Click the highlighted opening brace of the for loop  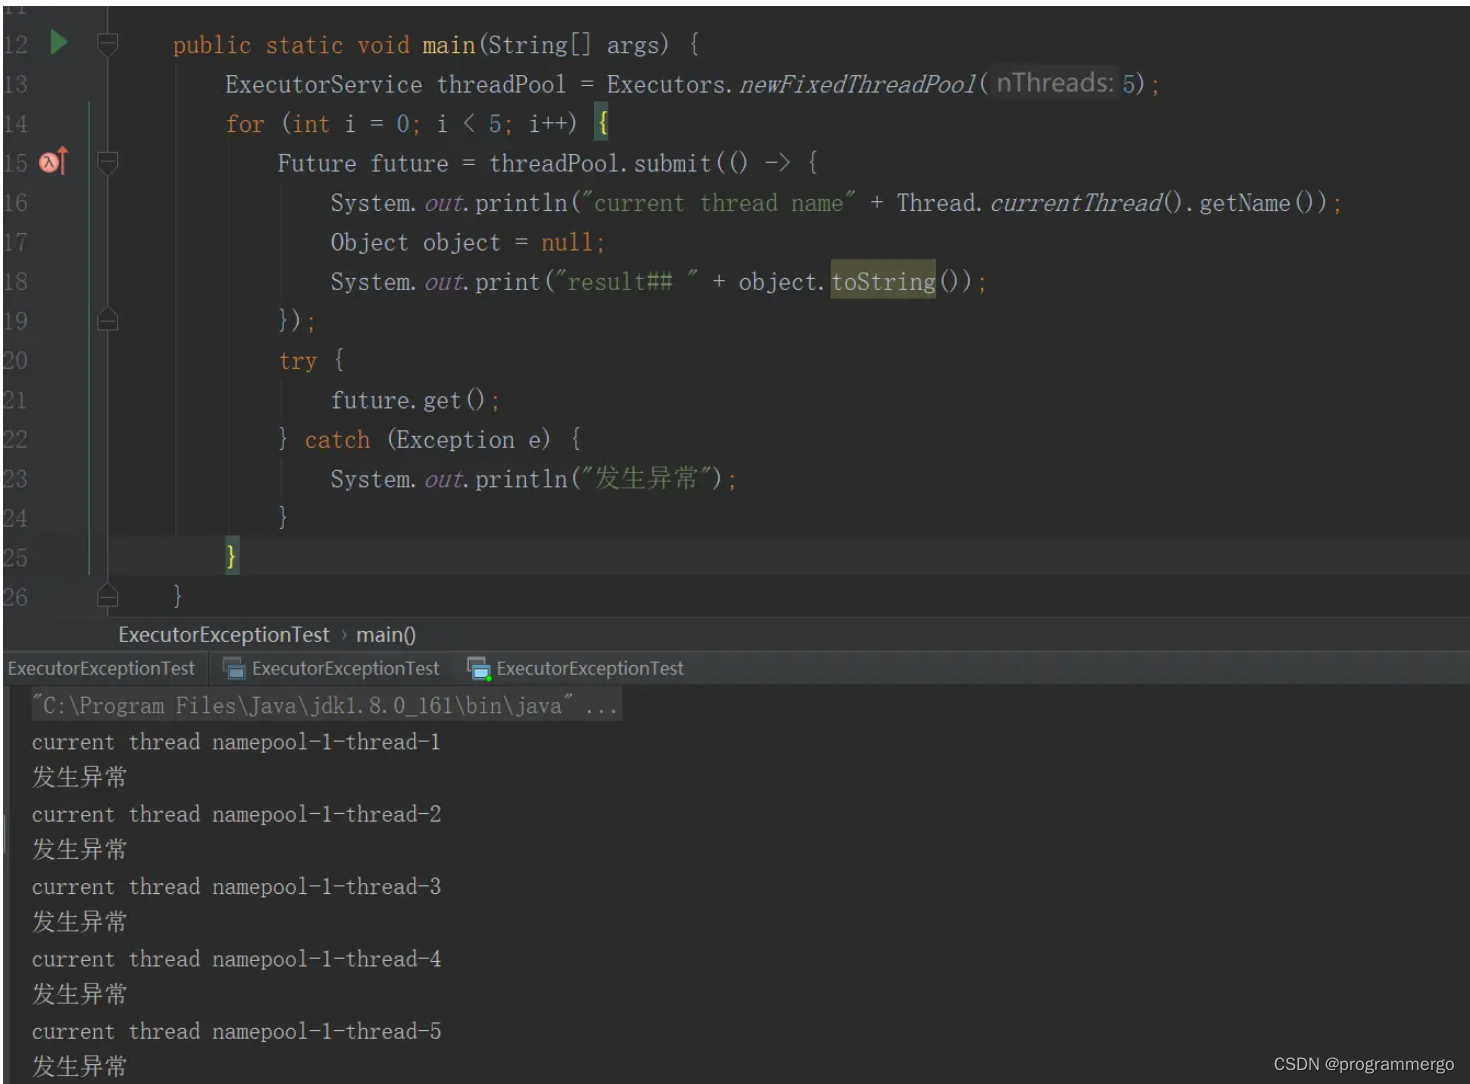[602, 123]
